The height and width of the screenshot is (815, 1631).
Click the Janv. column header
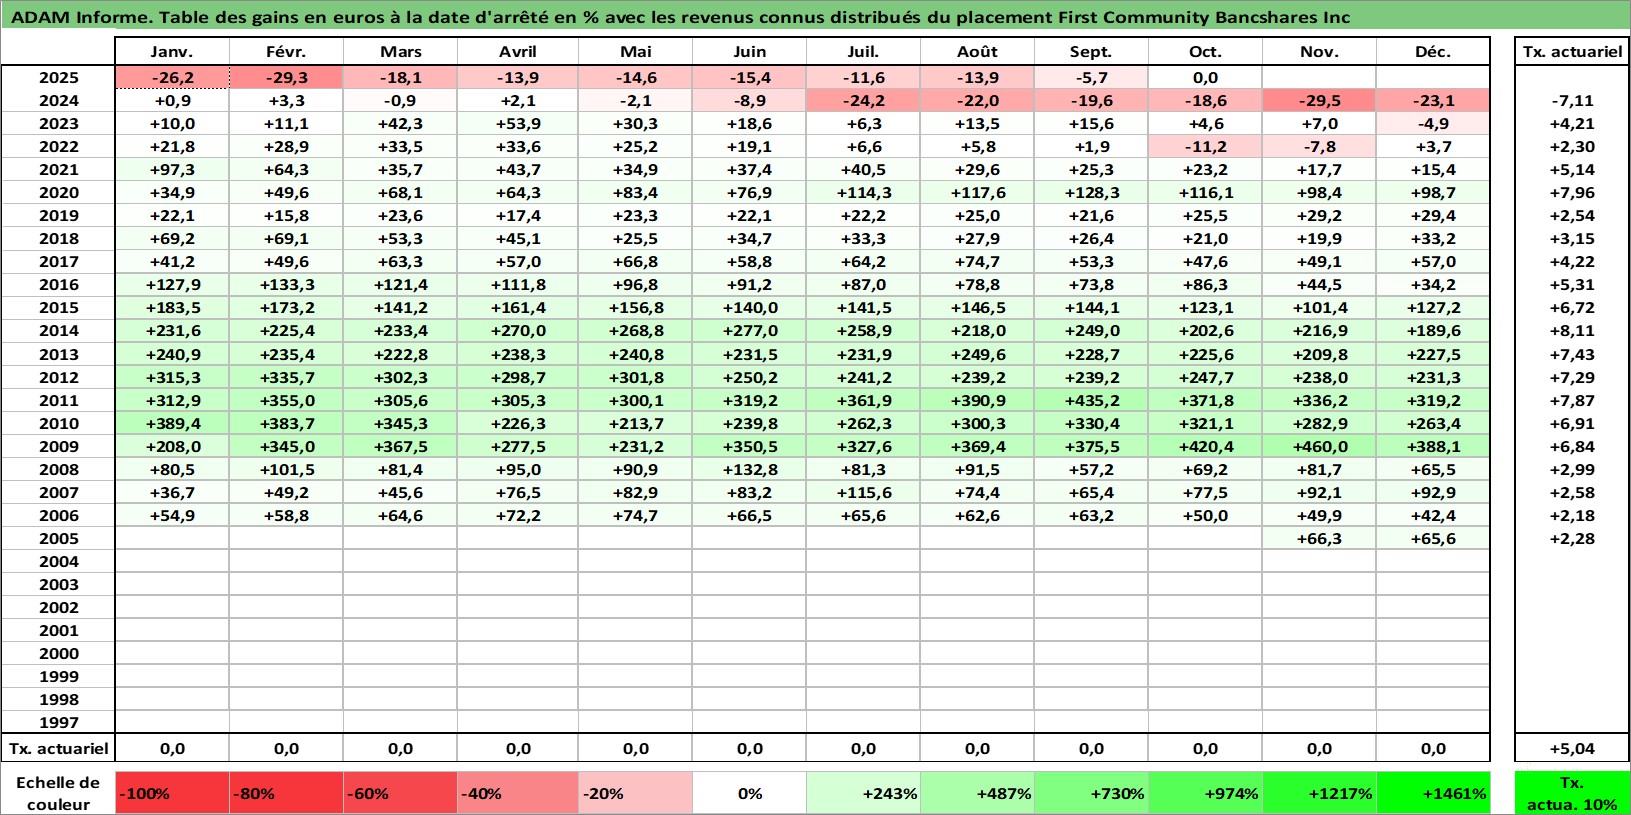click(172, 52)
